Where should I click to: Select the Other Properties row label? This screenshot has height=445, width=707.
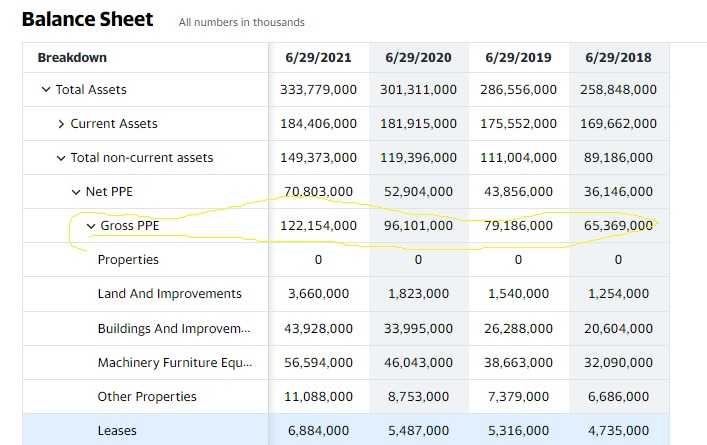tap(147, 397)
